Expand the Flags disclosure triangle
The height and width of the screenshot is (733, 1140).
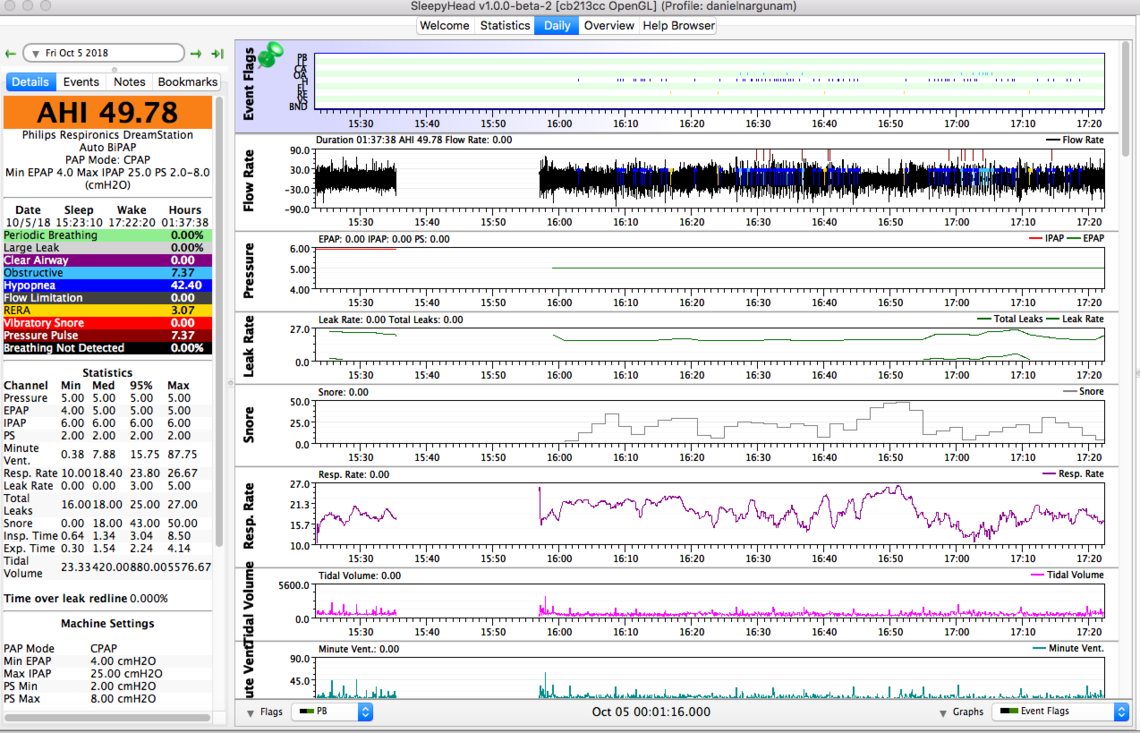coord(250,713)
